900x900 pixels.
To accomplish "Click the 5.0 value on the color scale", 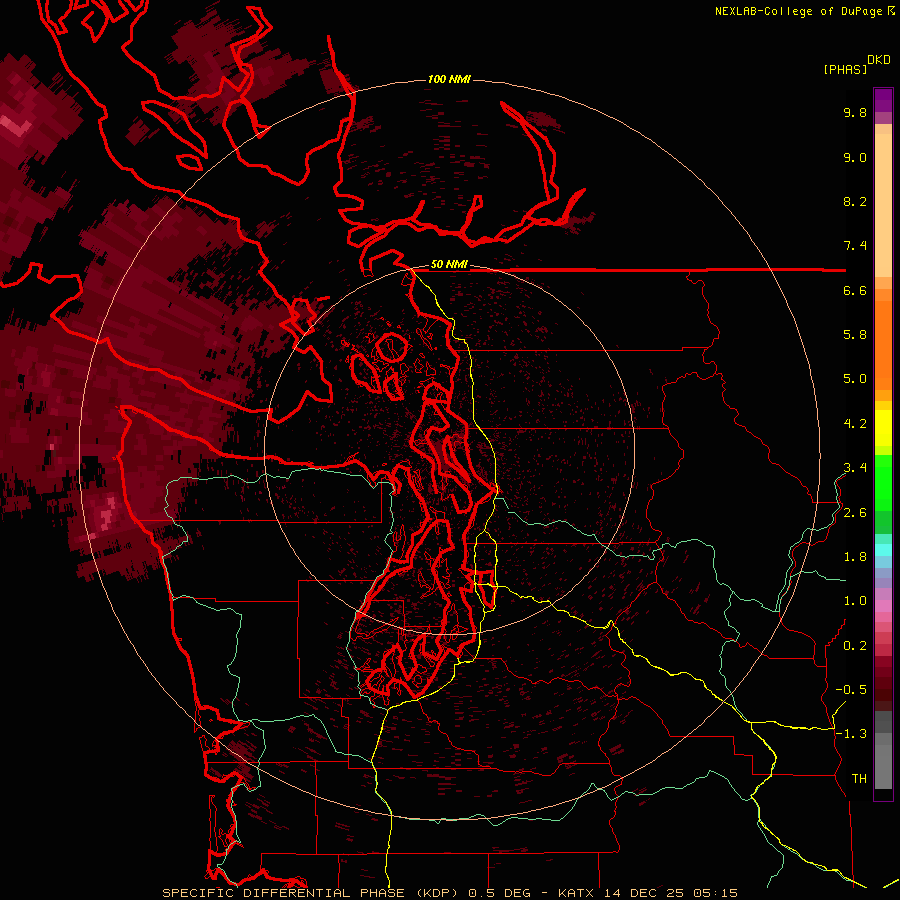I will [855, 379].
